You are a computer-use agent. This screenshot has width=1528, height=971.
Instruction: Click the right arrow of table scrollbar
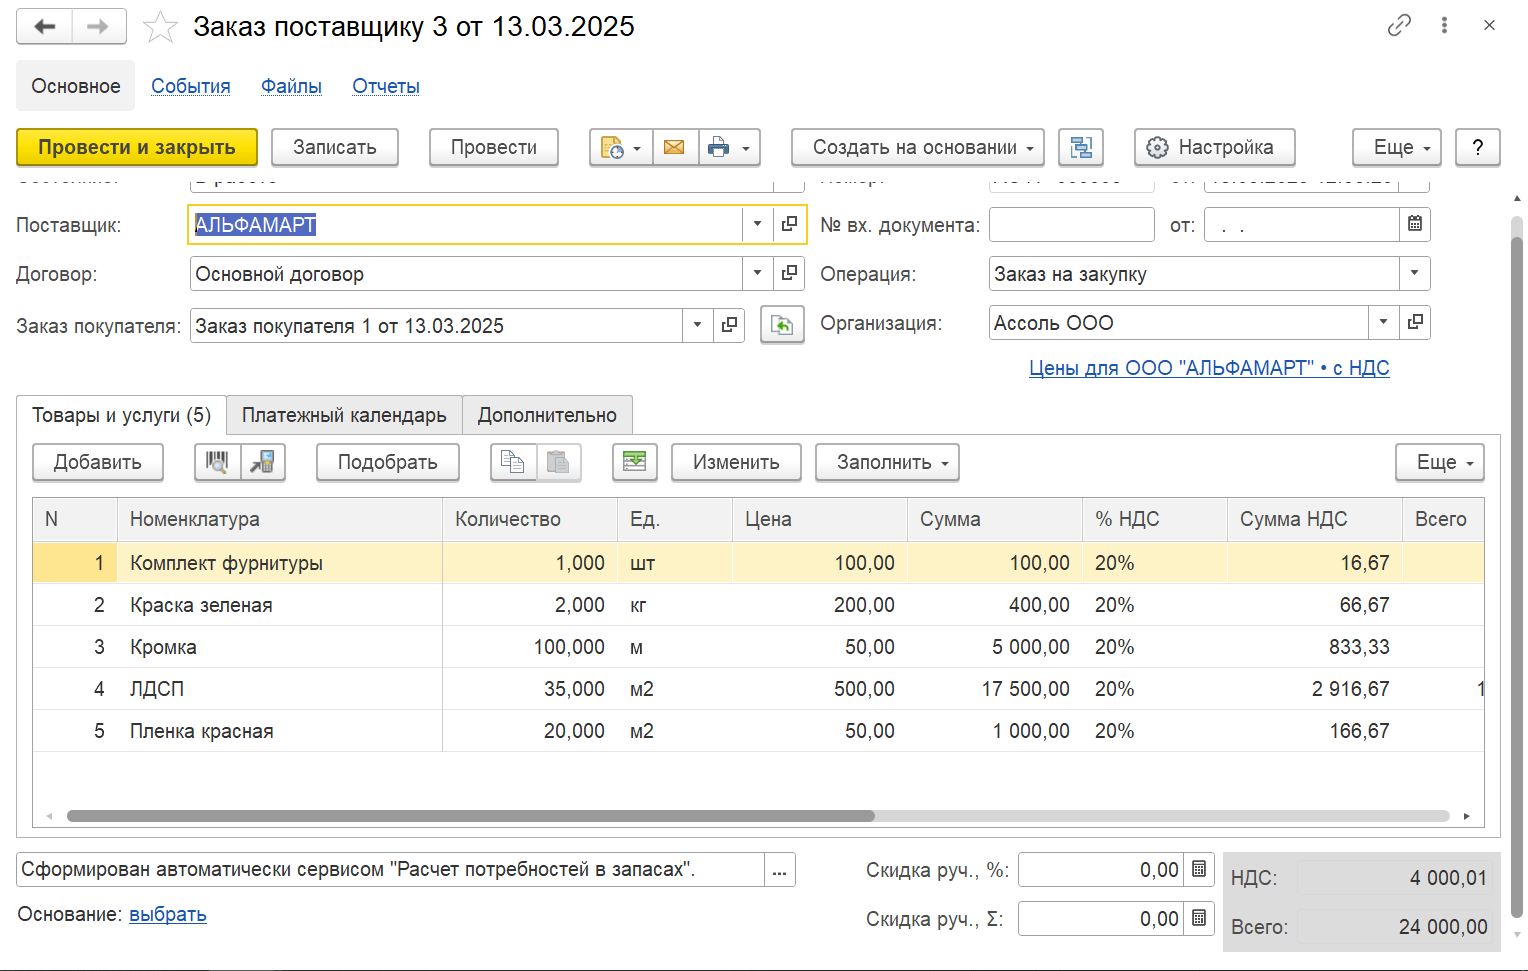(1467, 816)
